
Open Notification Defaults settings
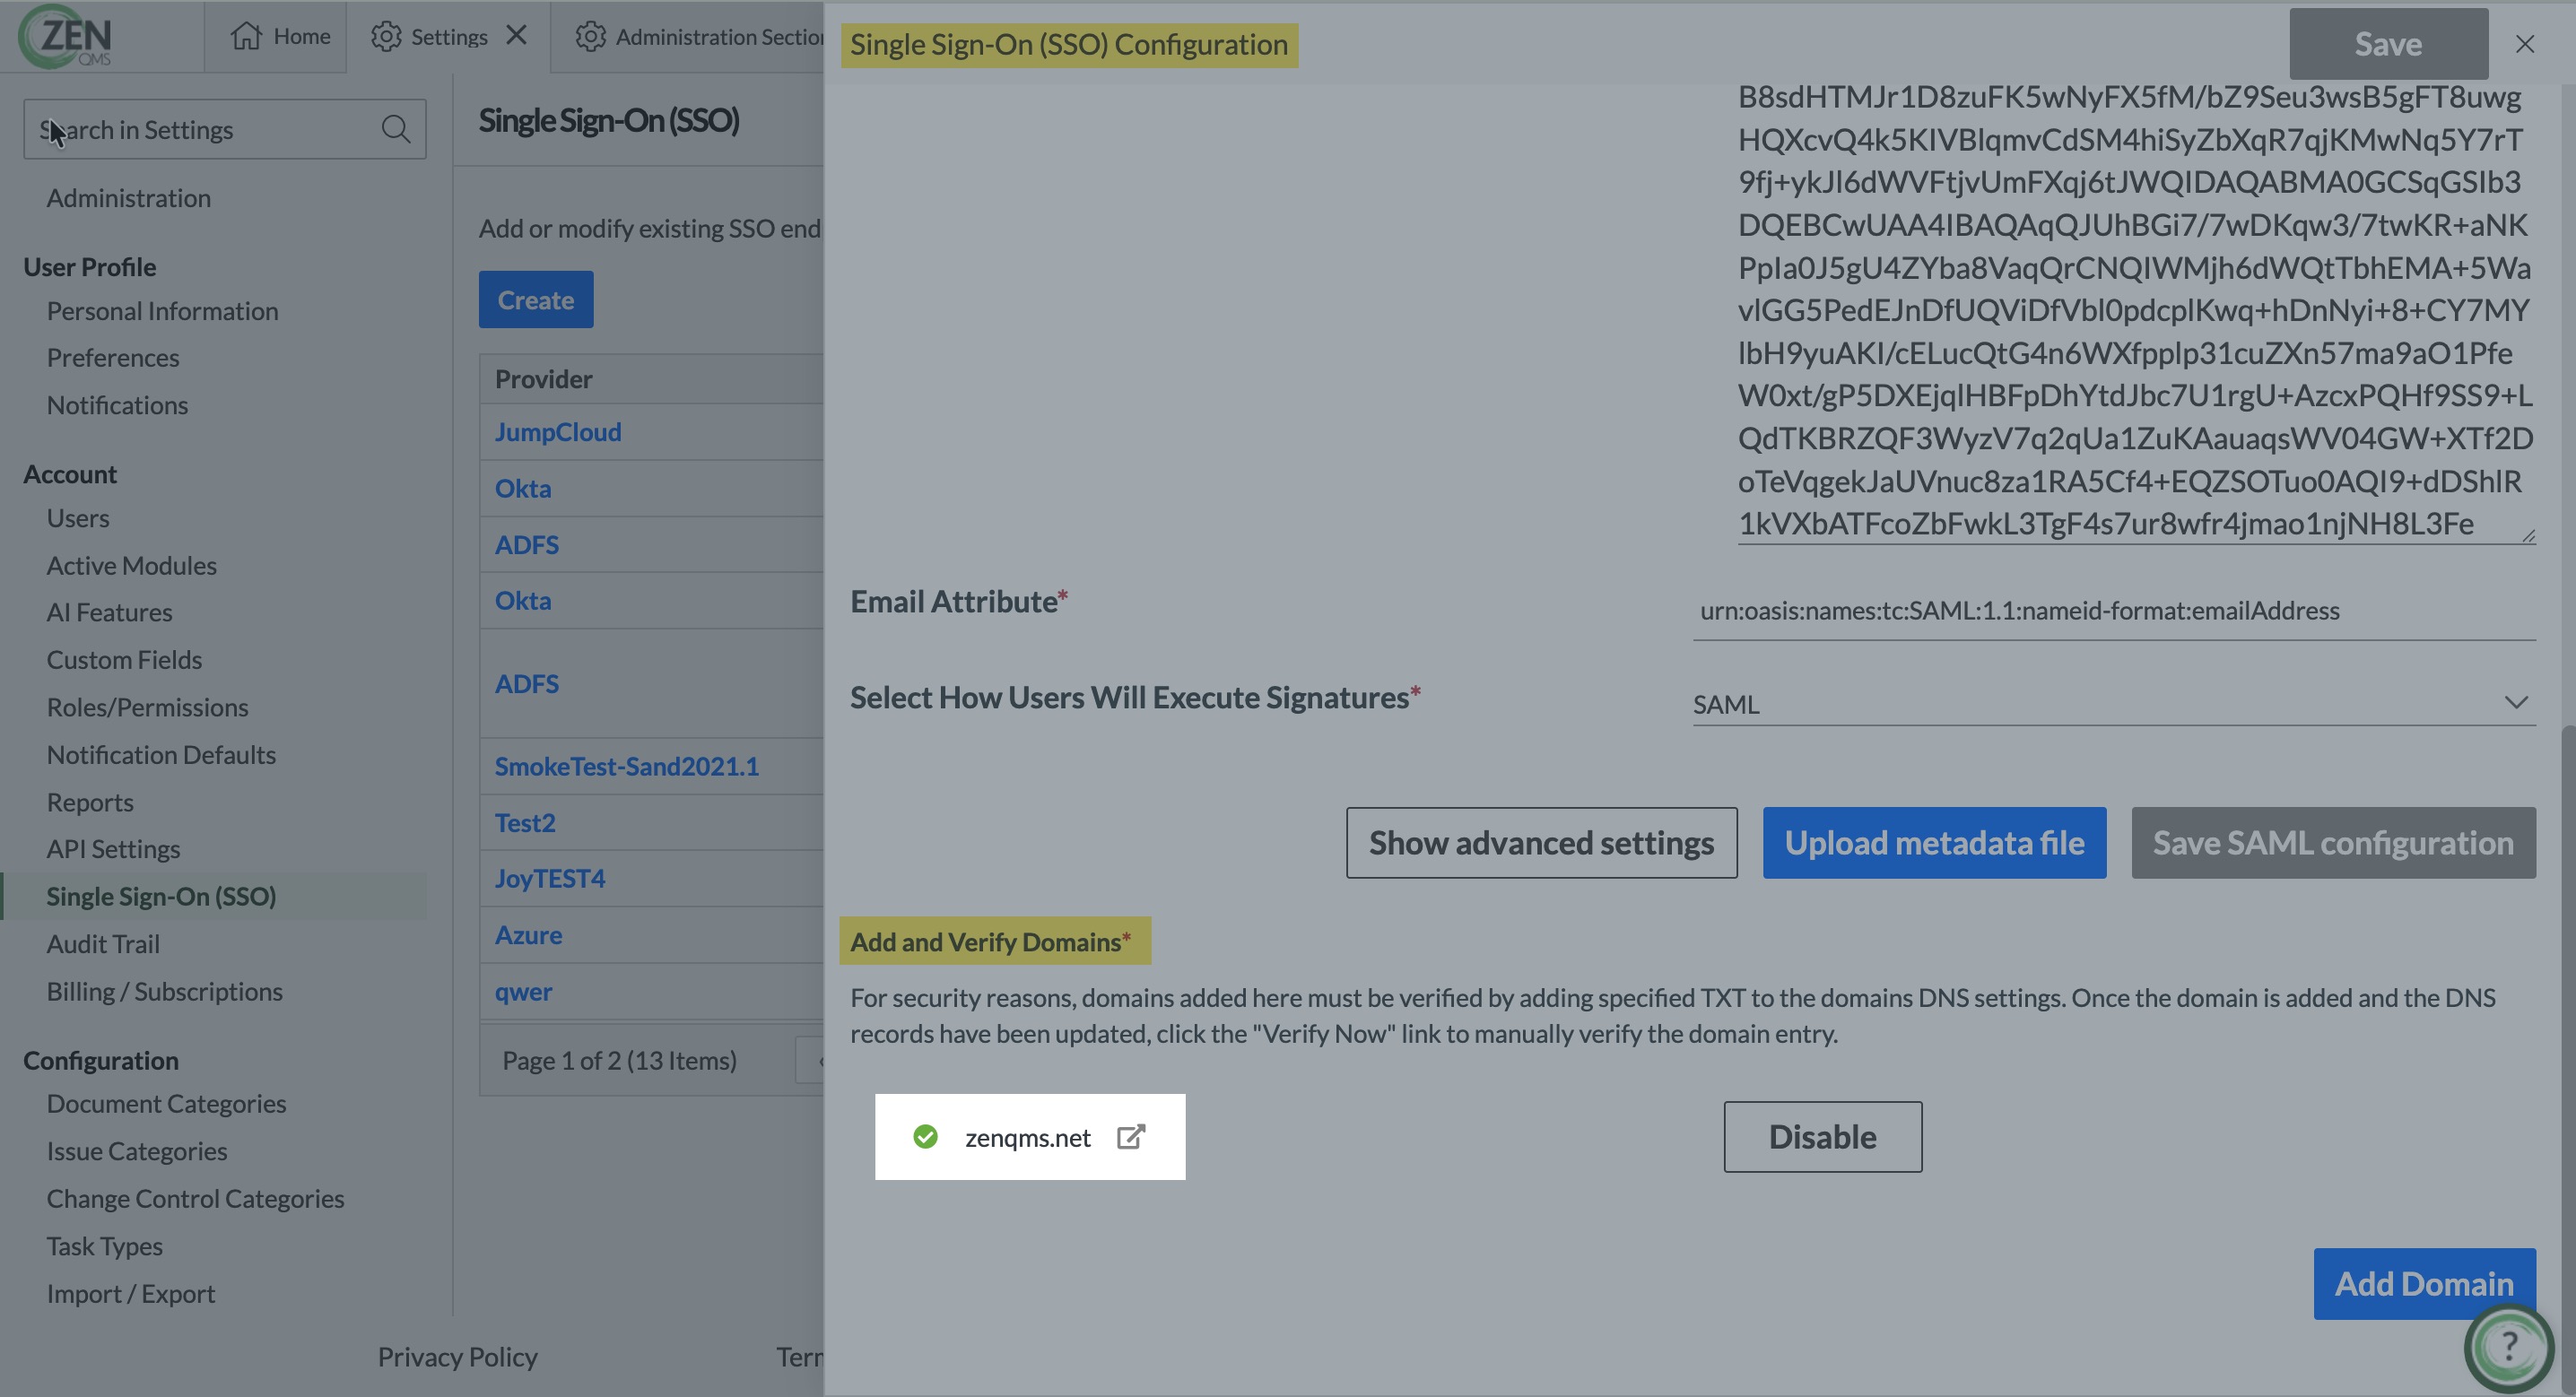tap(161, 755)
